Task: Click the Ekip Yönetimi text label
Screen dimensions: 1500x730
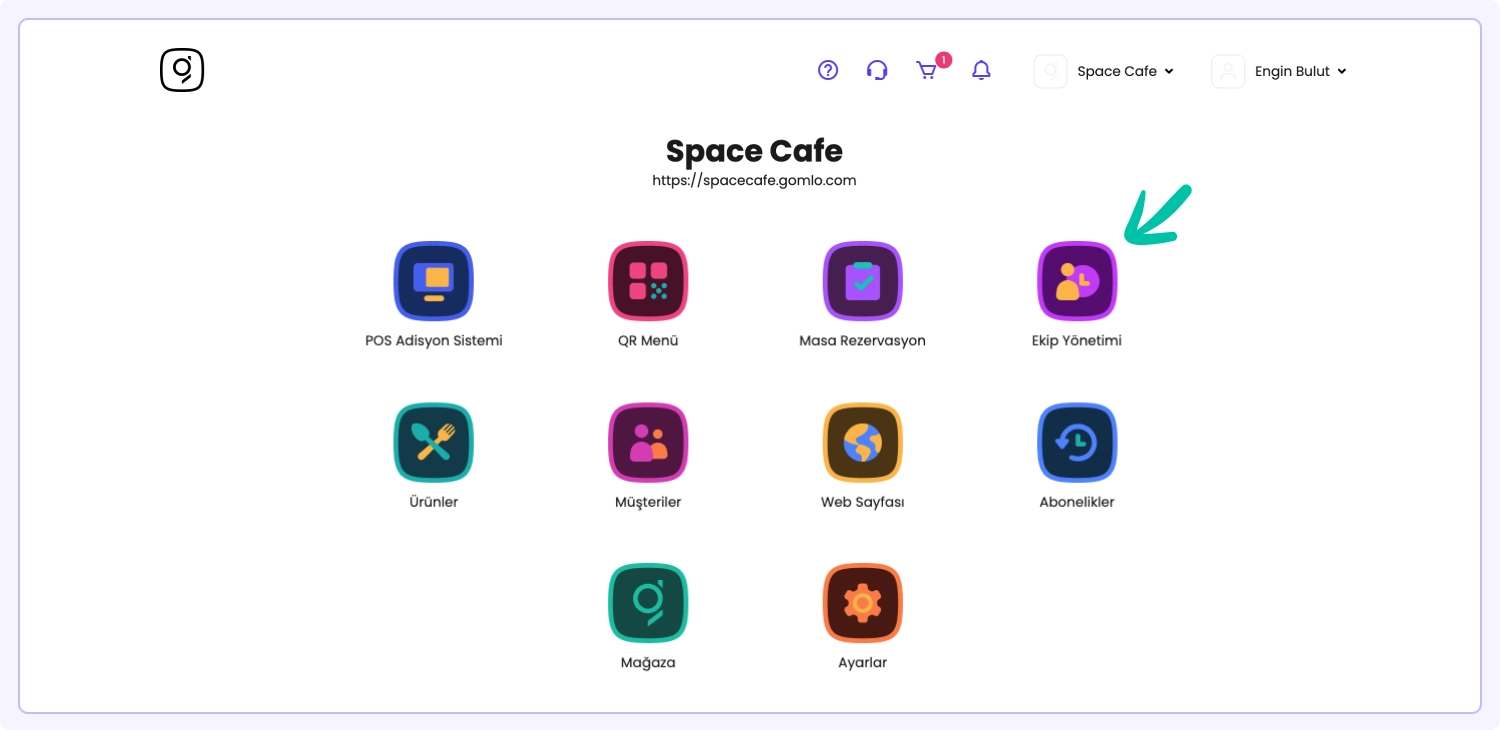Action: (1077, 340)
